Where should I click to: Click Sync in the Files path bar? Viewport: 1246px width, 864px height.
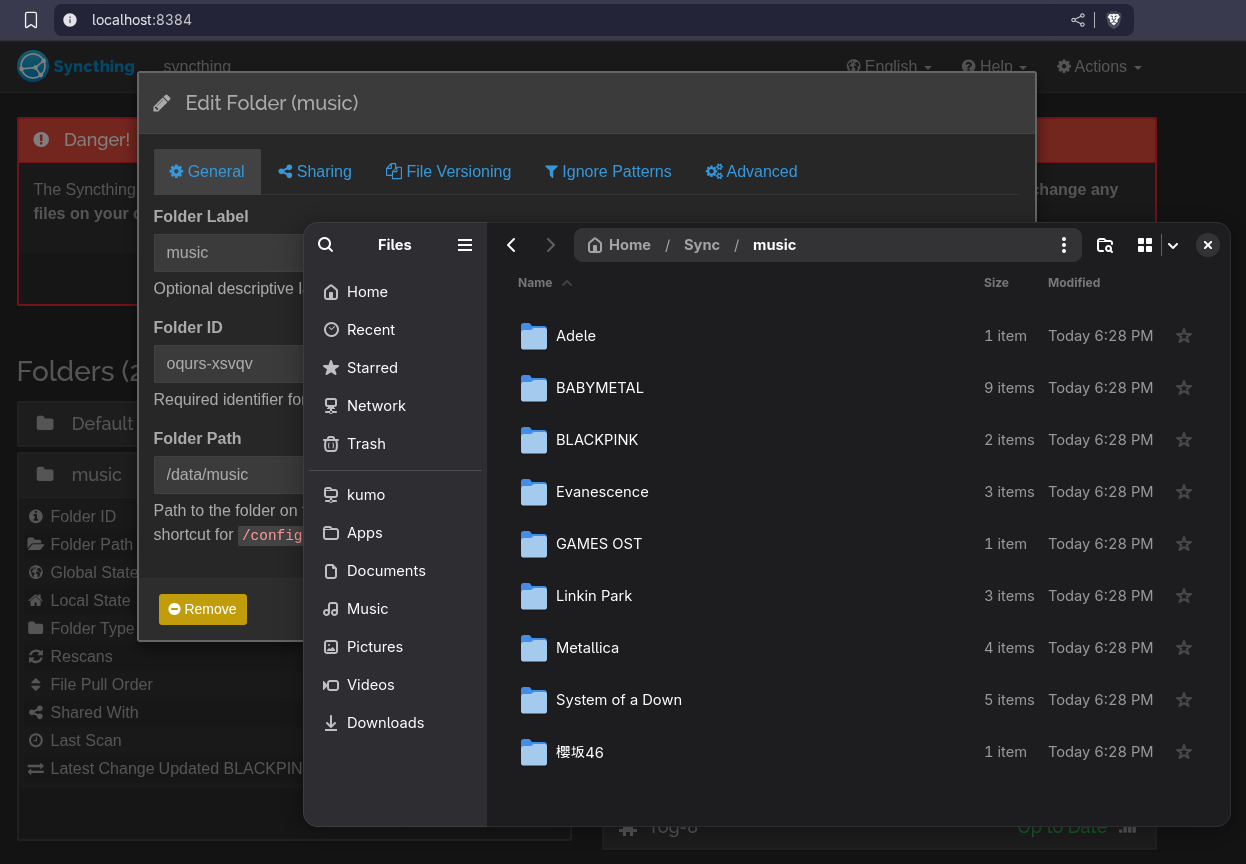[x=702, y=245]
